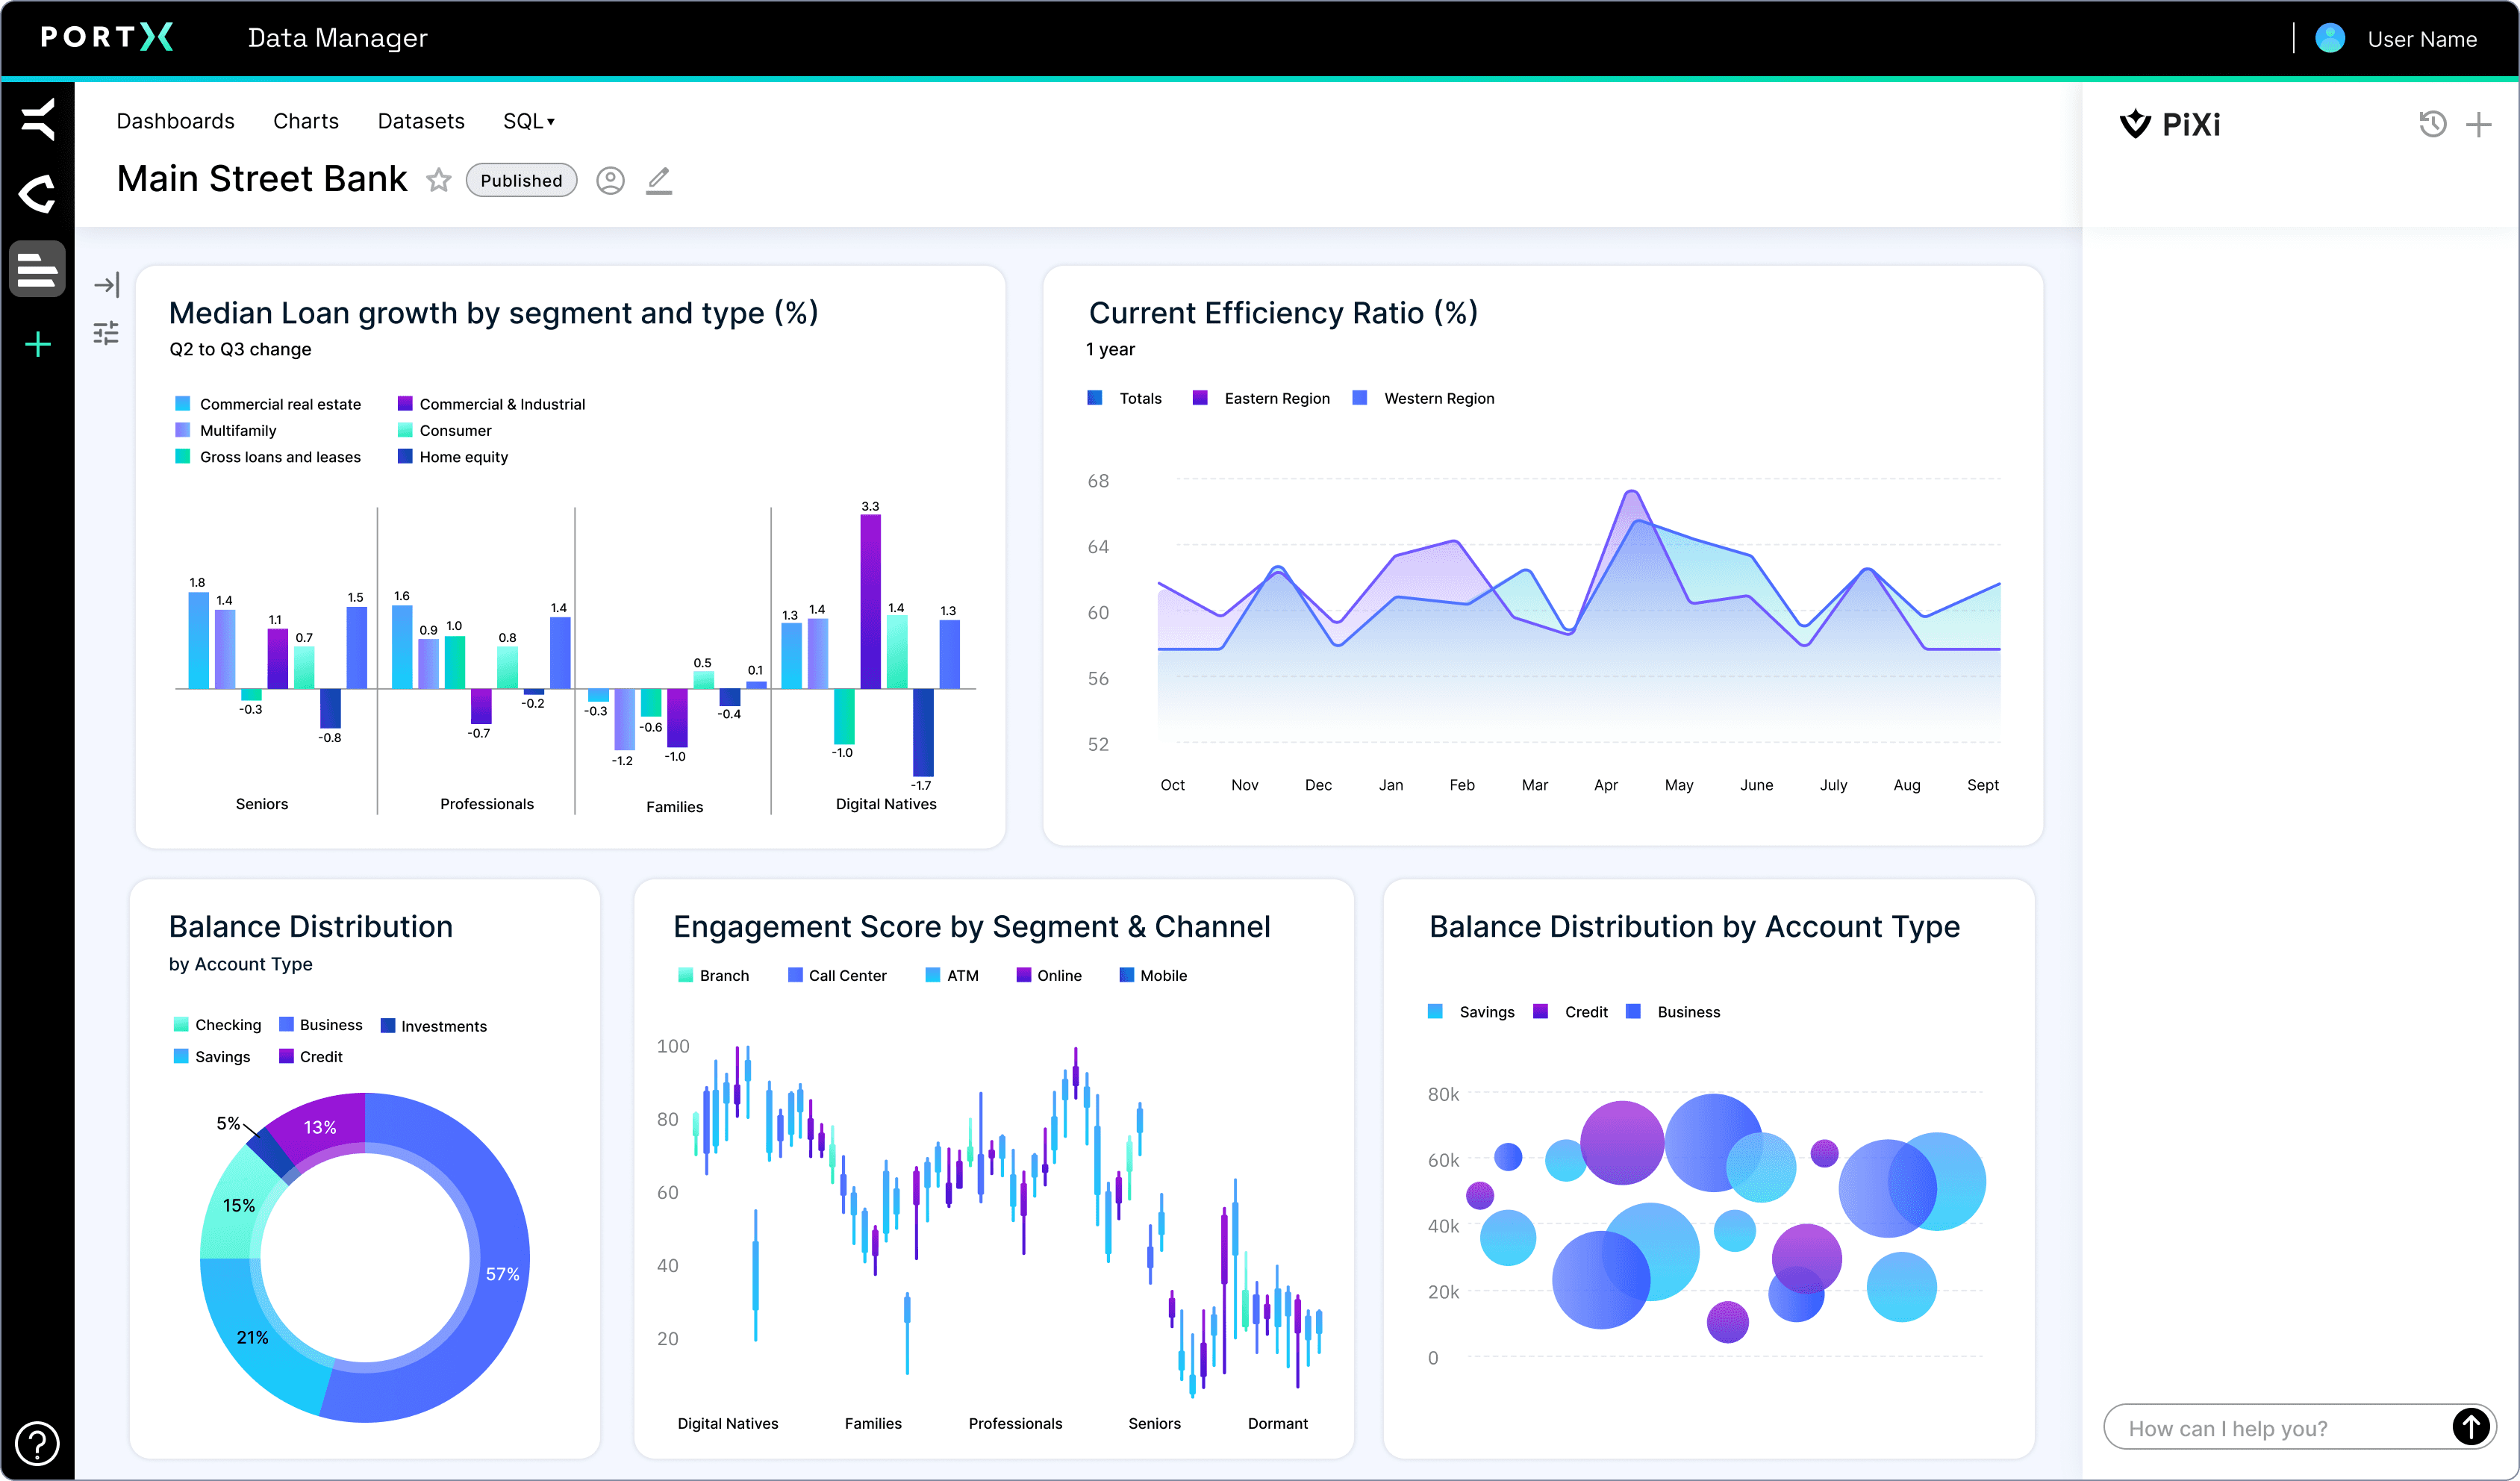The image size is (2520, 1481).
Task: Open the User Name account menu
Action: point(2421,38)
